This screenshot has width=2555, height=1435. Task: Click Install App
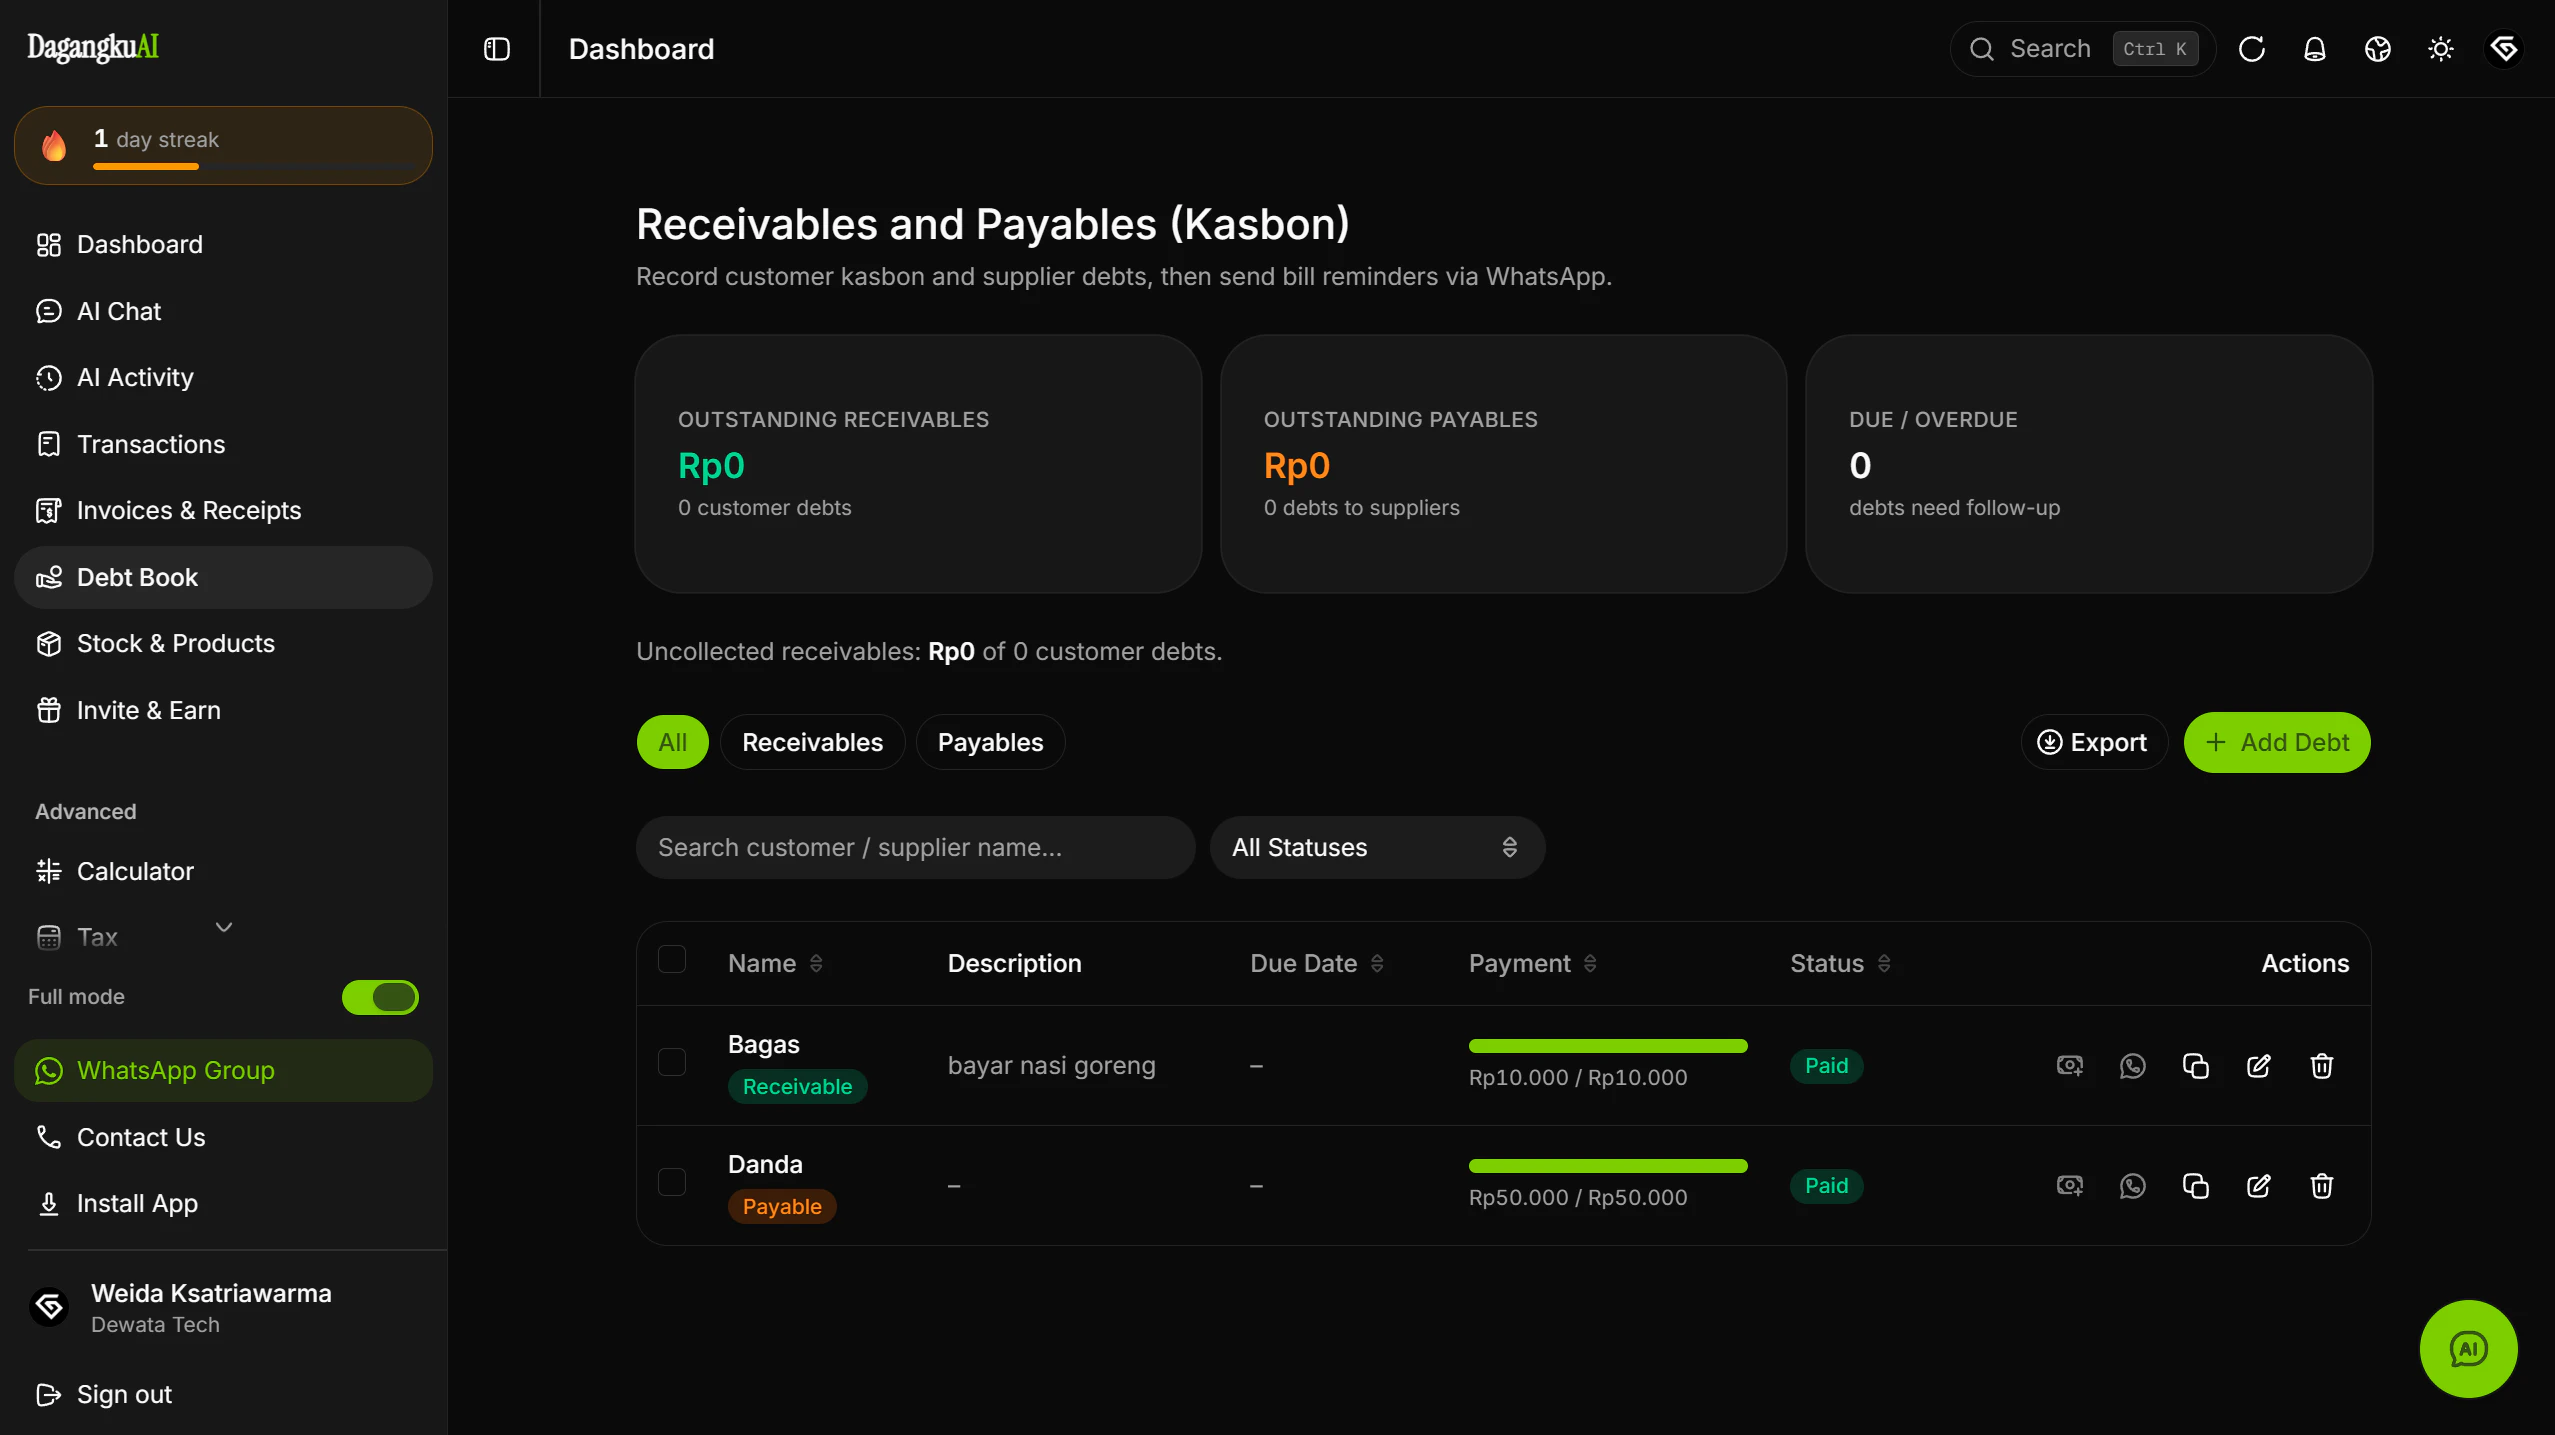point(223,1203)
